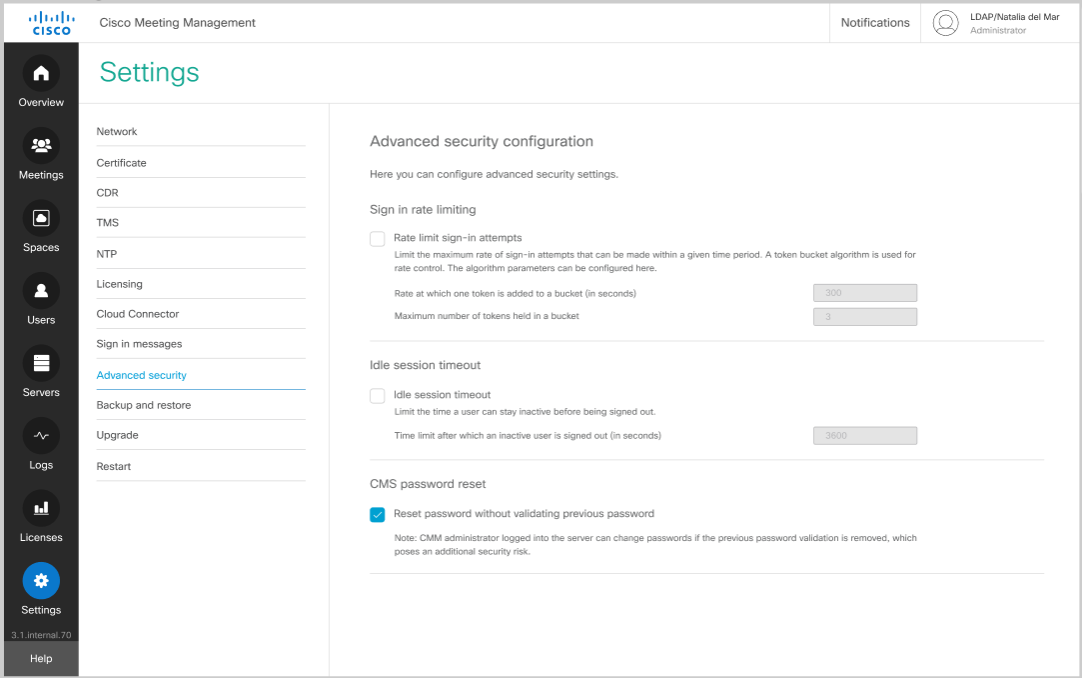Click the Cisco logo
Viewport: 1082px width, 678px height.
point(52,23)
